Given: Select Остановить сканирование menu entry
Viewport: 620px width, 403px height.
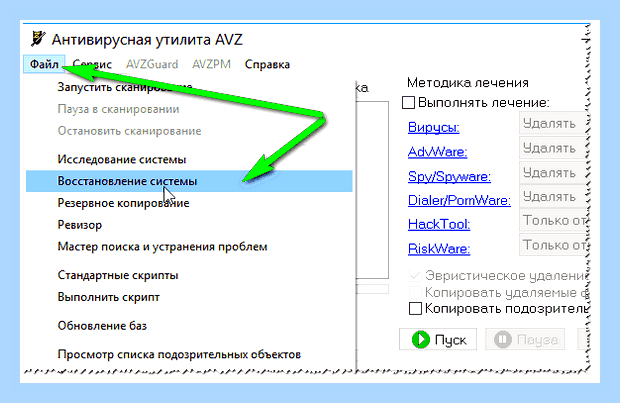Looking at the screenshot, I should [189, 131].
